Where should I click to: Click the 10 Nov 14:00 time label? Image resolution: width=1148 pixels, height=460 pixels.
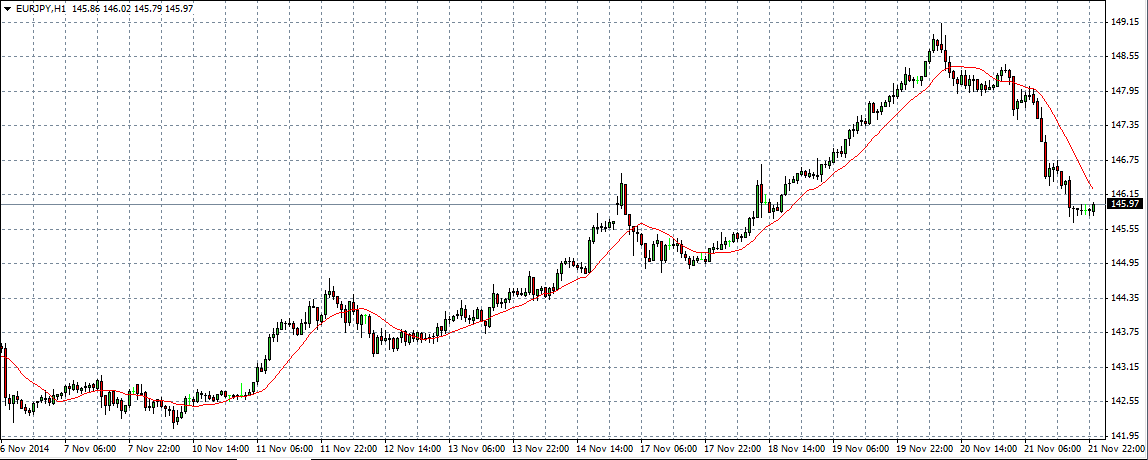click(219, 448)
